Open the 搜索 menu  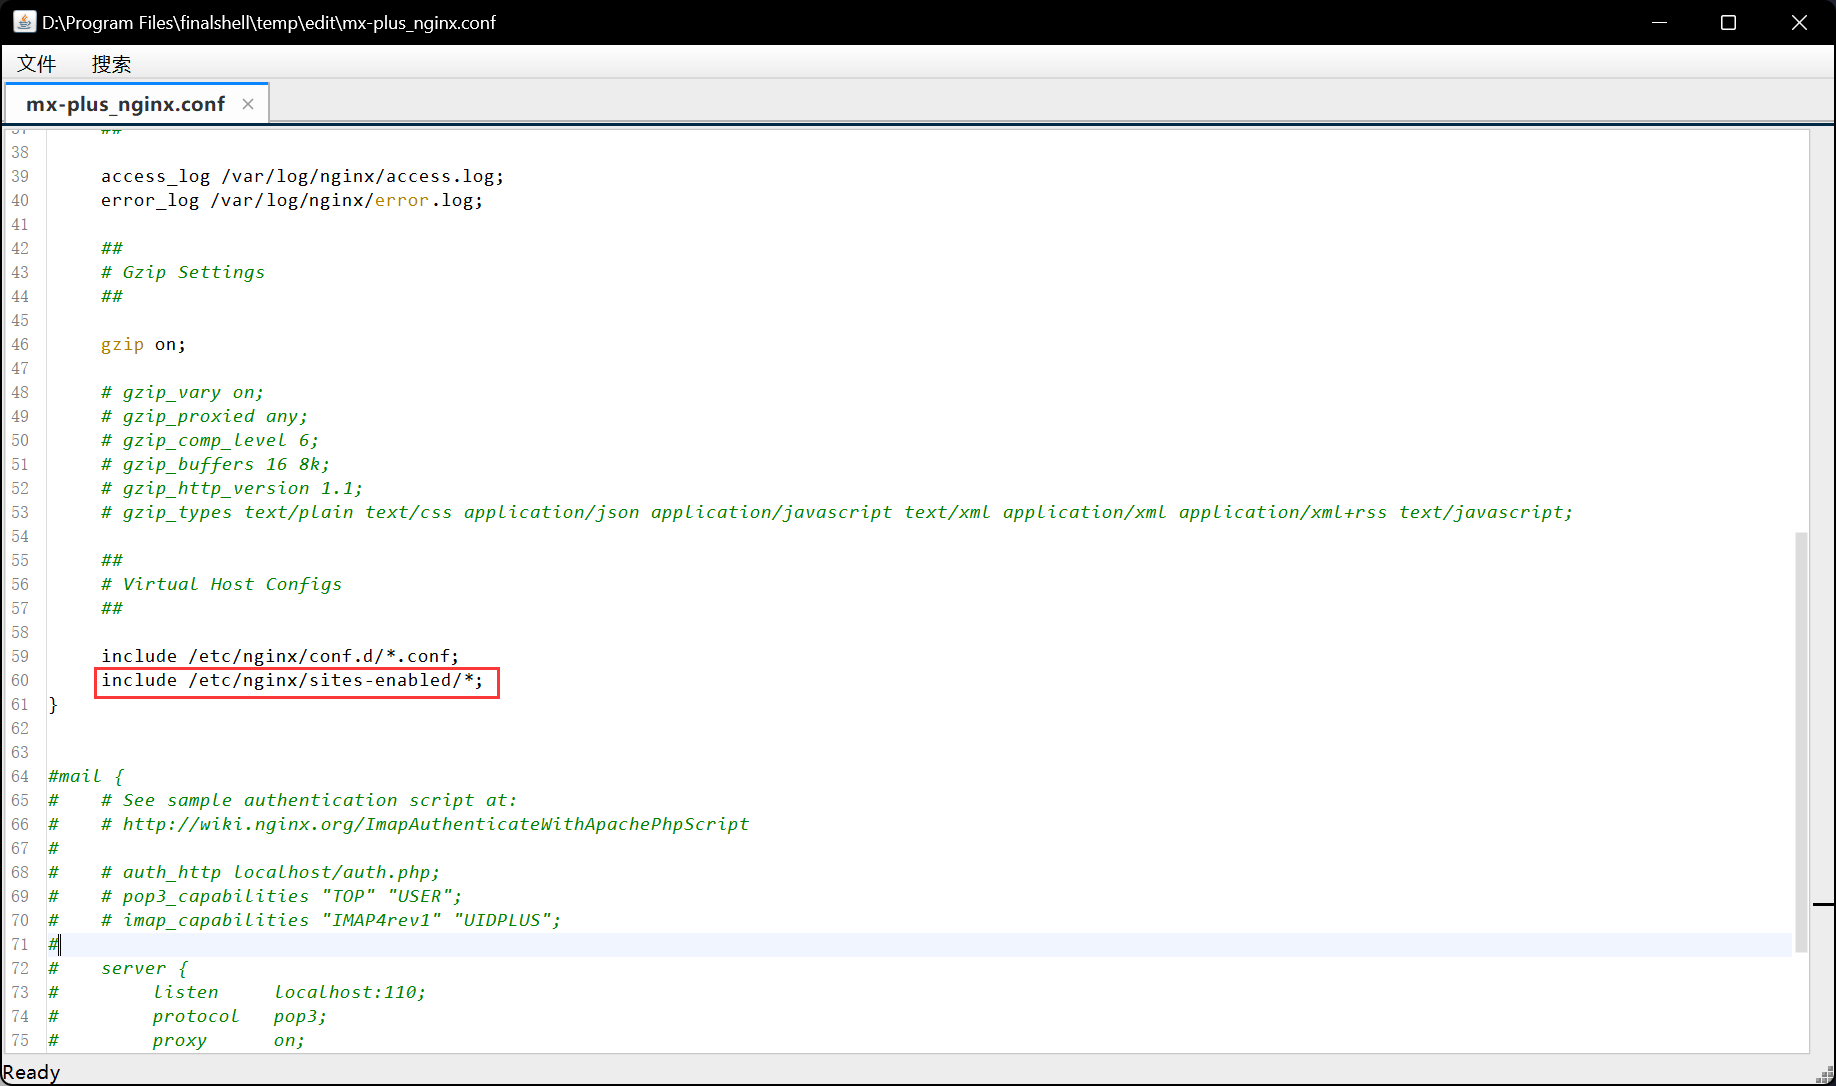coord(111,64)
